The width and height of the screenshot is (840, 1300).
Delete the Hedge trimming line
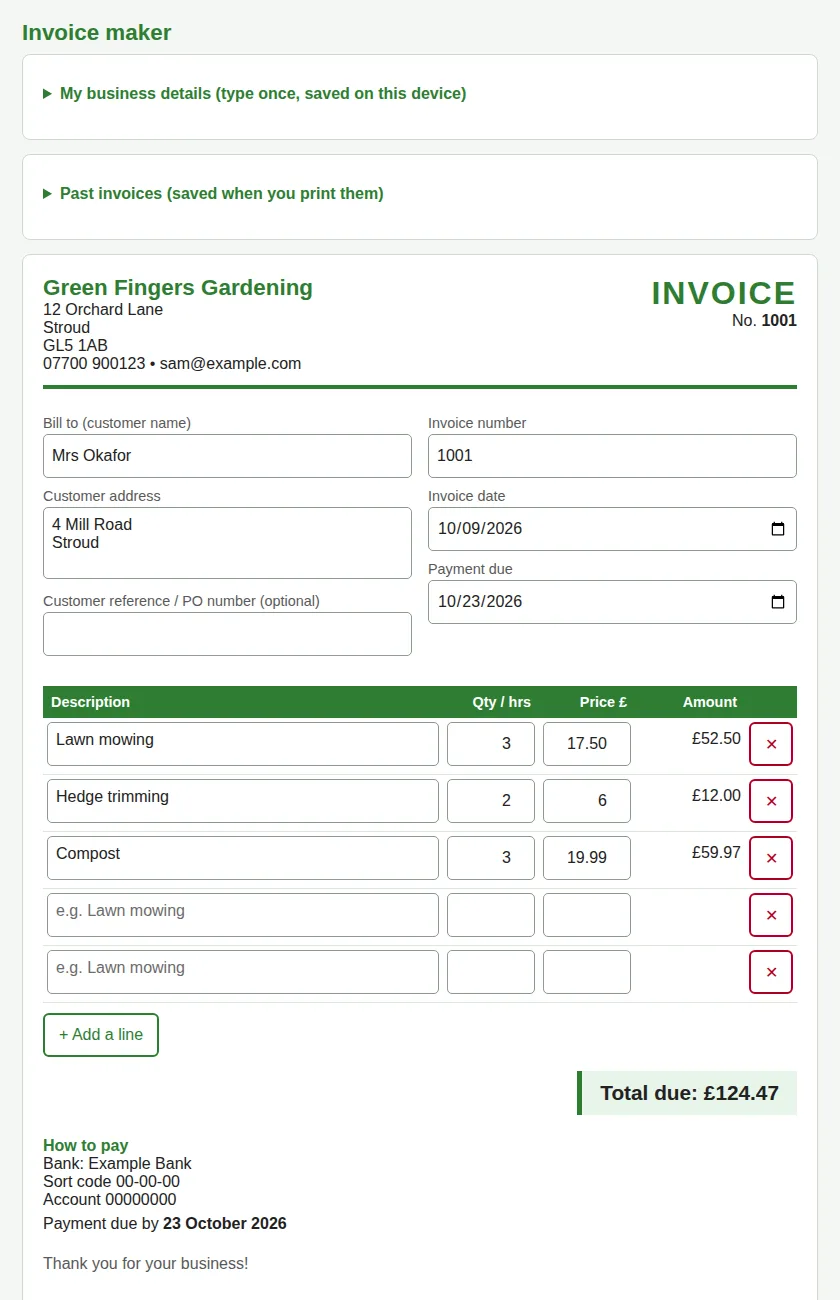(771, 801)
